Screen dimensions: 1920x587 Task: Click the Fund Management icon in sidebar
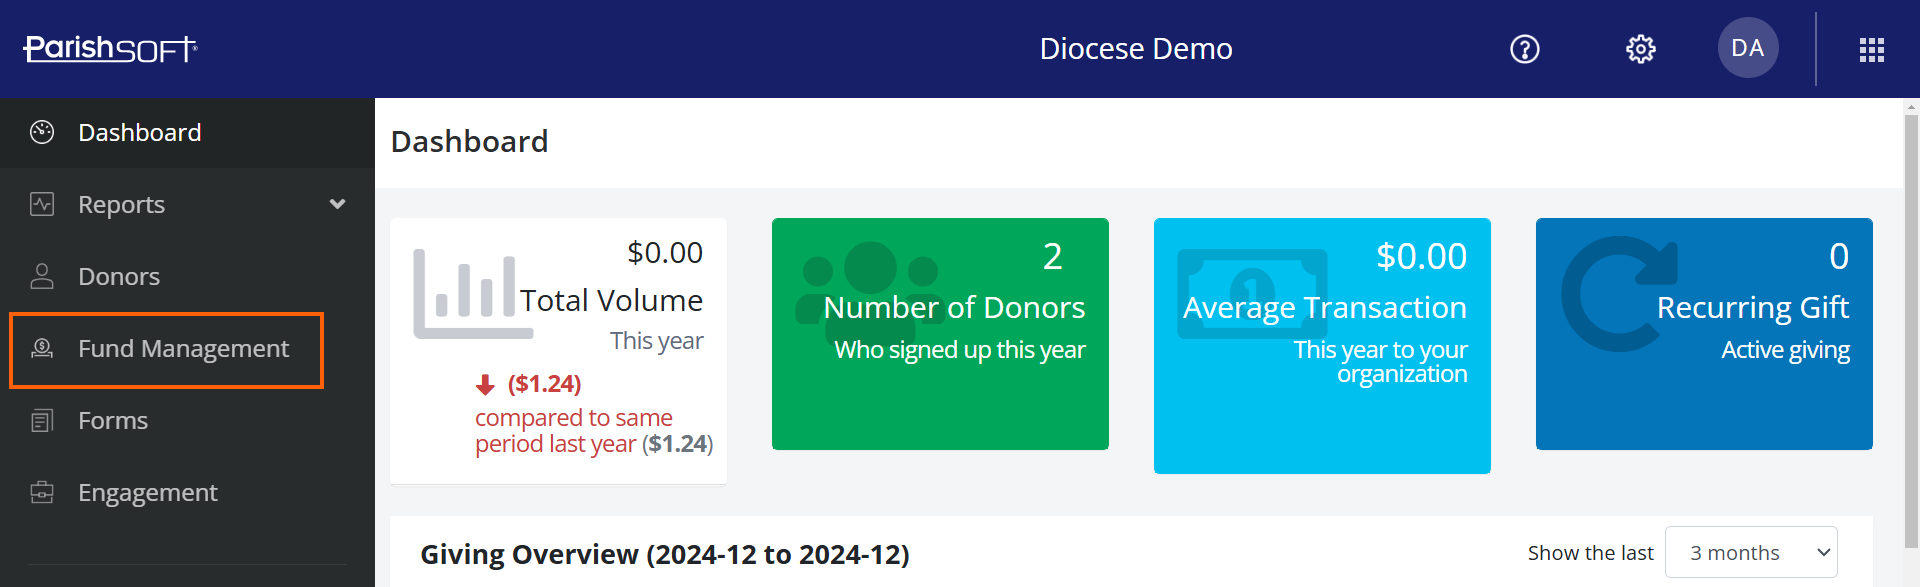pyautogui.click(x=42, y=348)
